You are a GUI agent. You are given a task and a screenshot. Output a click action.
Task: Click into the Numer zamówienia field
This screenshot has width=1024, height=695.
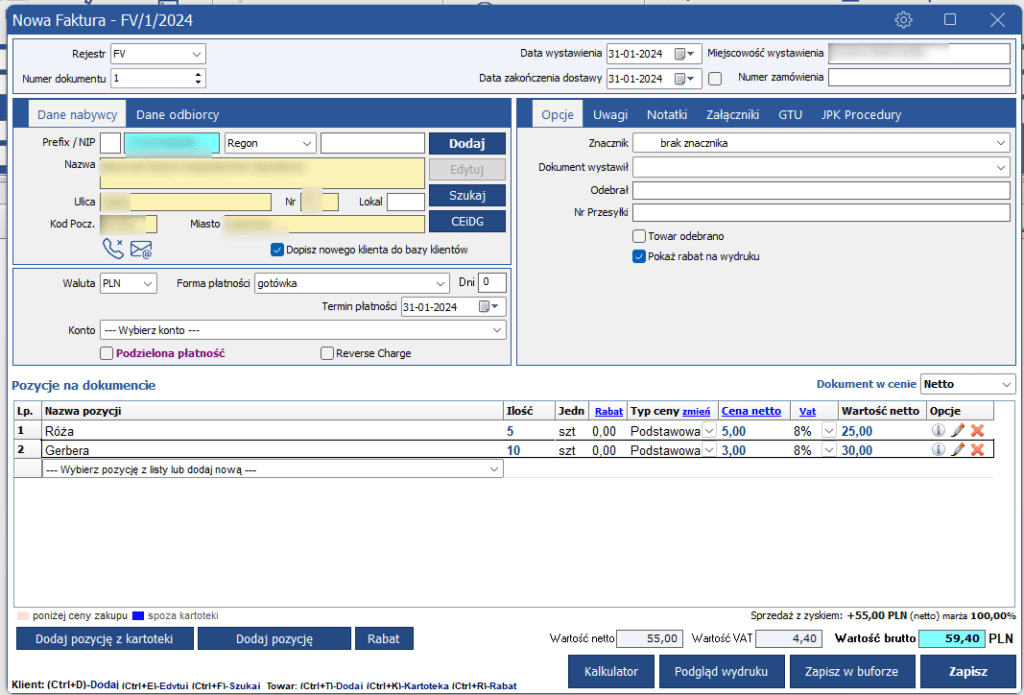[918, 78]
